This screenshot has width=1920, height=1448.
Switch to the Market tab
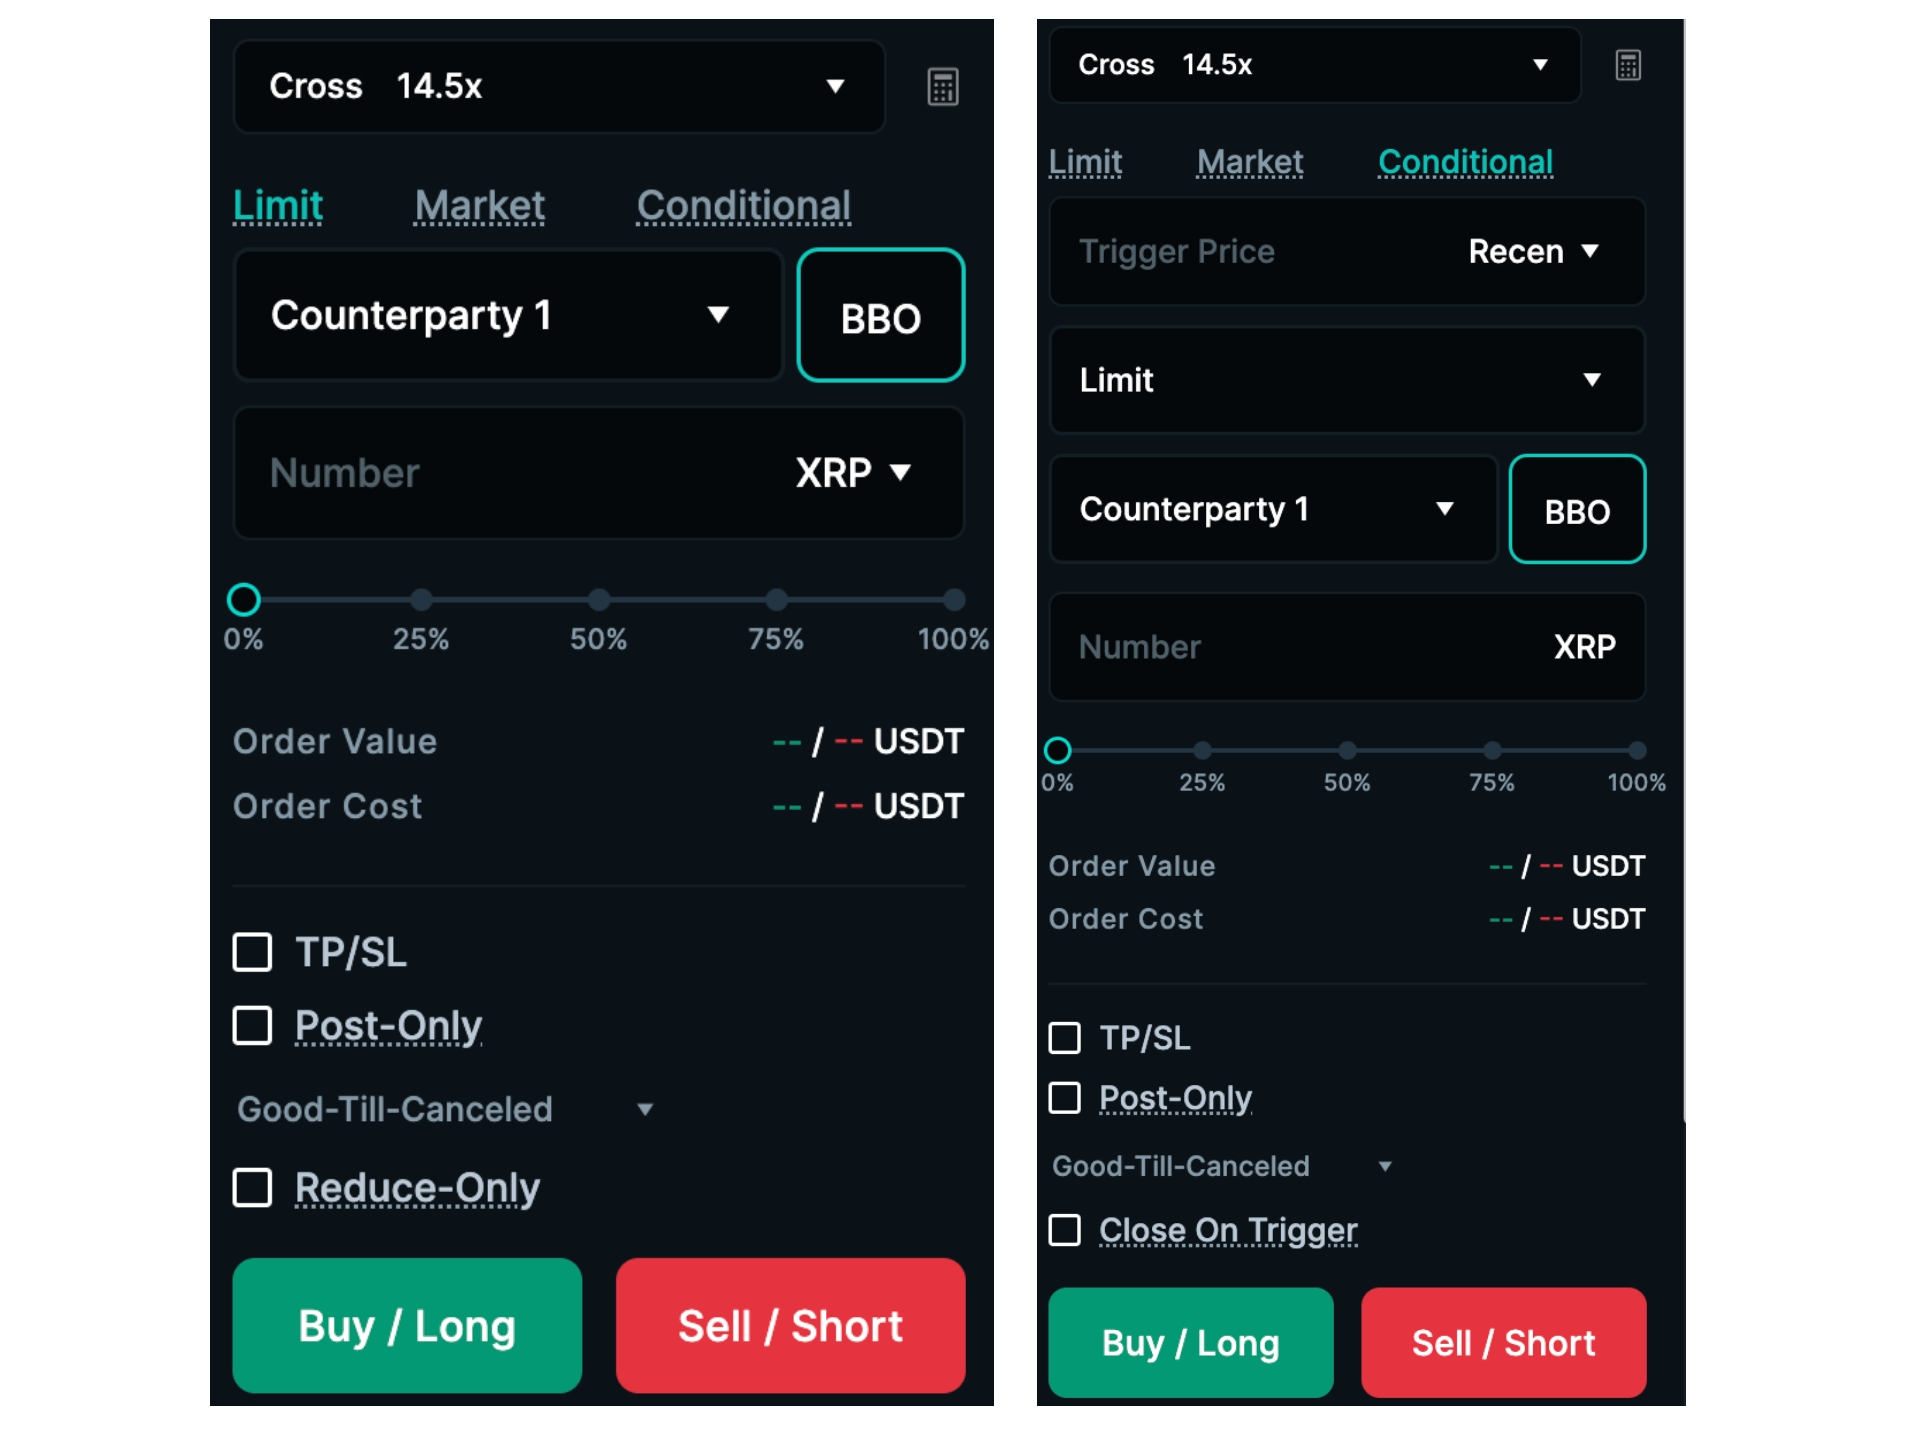[x=478, y=205]
